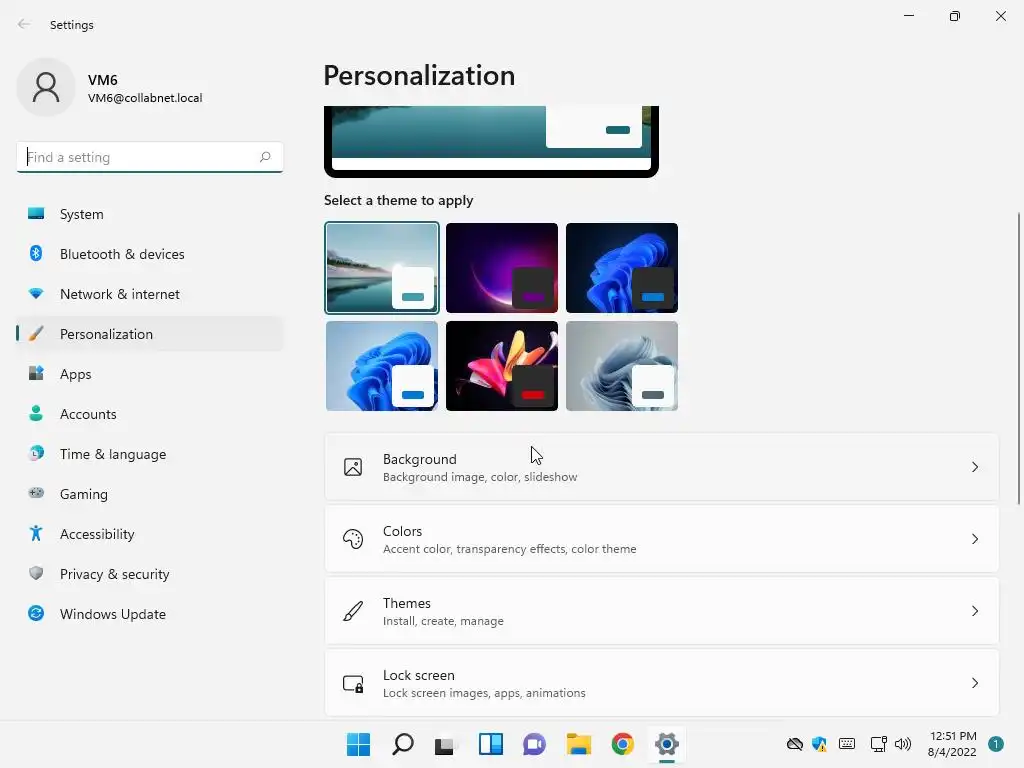
Task: Click the search magnifier in Find a setting
Action: [x=264, y=157]
